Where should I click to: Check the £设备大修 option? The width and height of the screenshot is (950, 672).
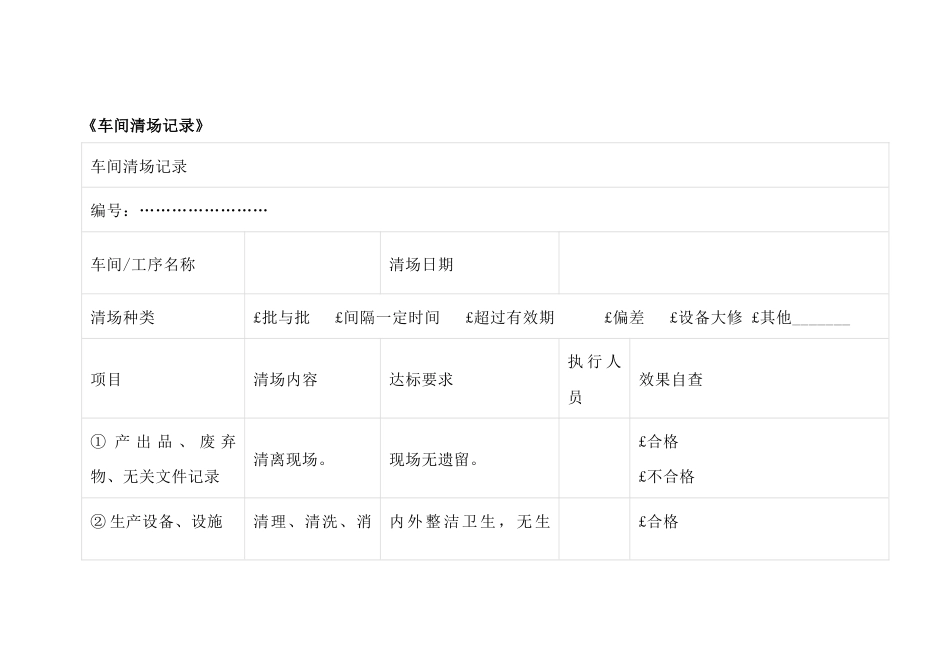[706, 317]
